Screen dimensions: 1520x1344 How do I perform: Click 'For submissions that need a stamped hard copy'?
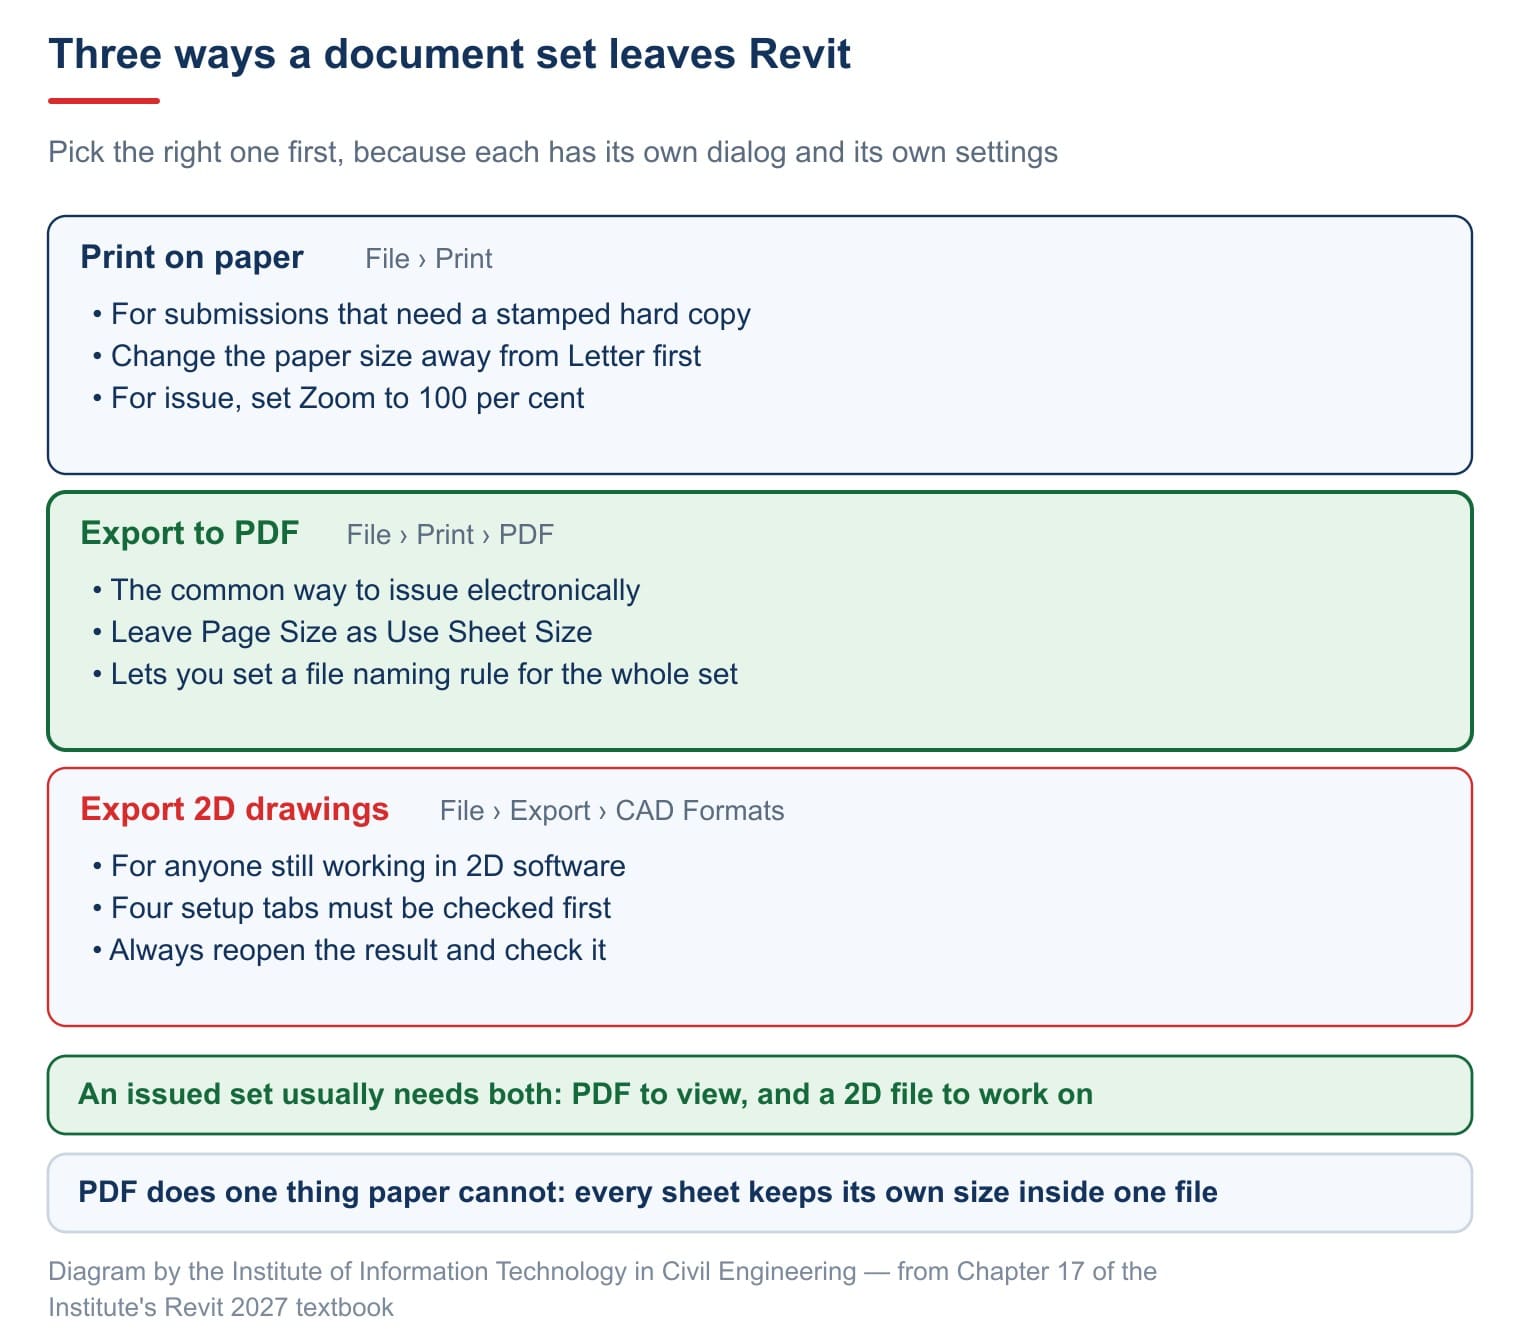click(x=430, y=314)
